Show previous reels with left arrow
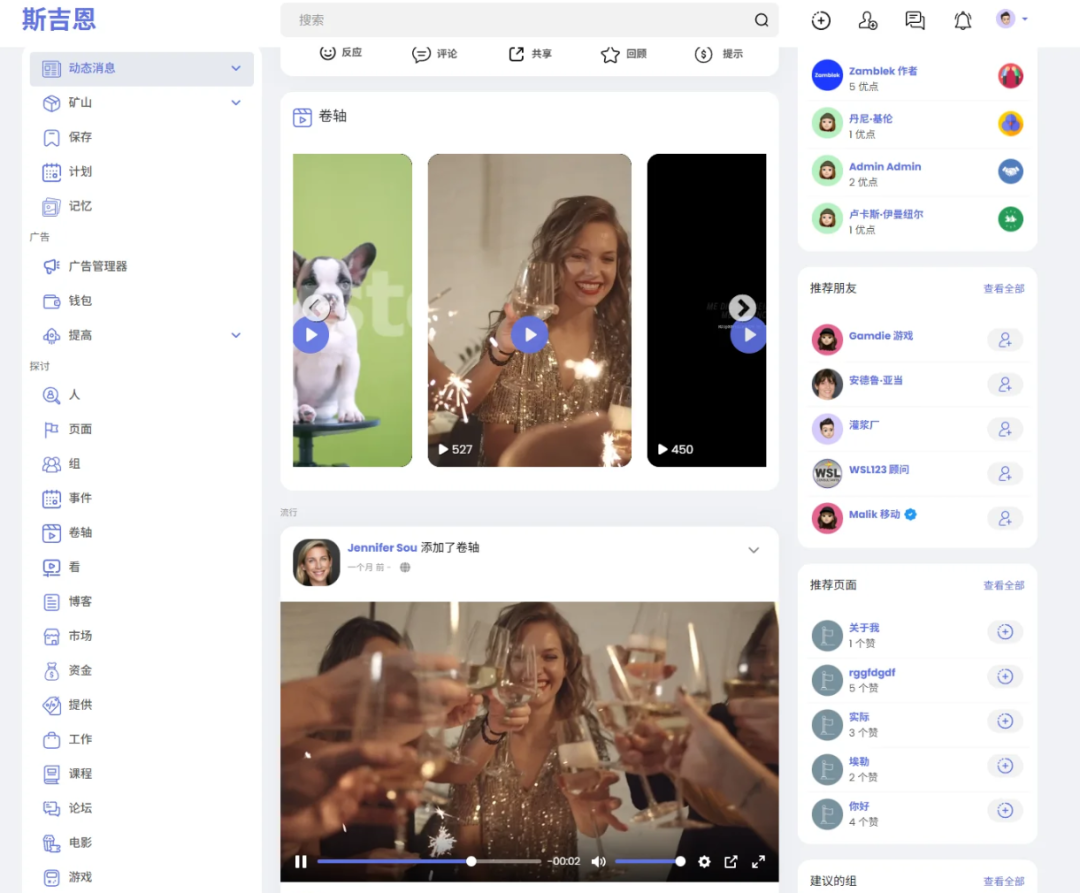The height and width of the screenshot is (893, 1080). (x=315, y=308)
